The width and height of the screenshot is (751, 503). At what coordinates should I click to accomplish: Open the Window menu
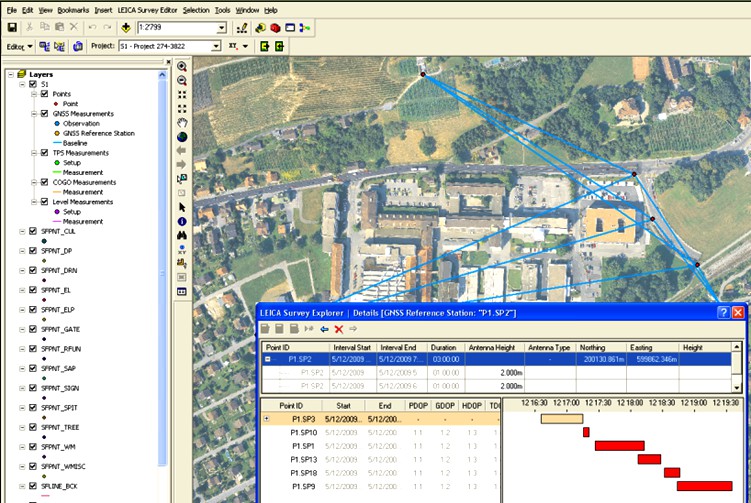point(247,10)
